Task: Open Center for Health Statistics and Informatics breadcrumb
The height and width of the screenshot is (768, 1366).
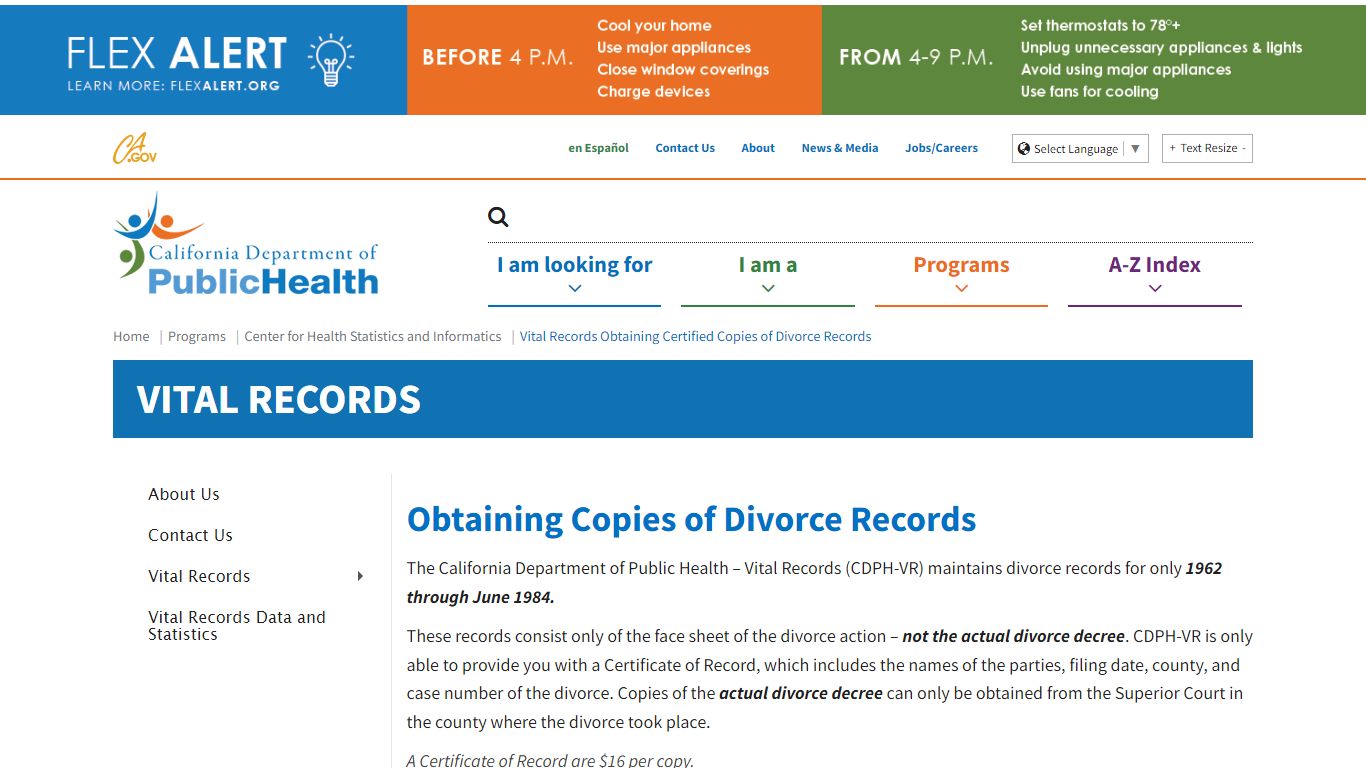Action: click(373, 336)
